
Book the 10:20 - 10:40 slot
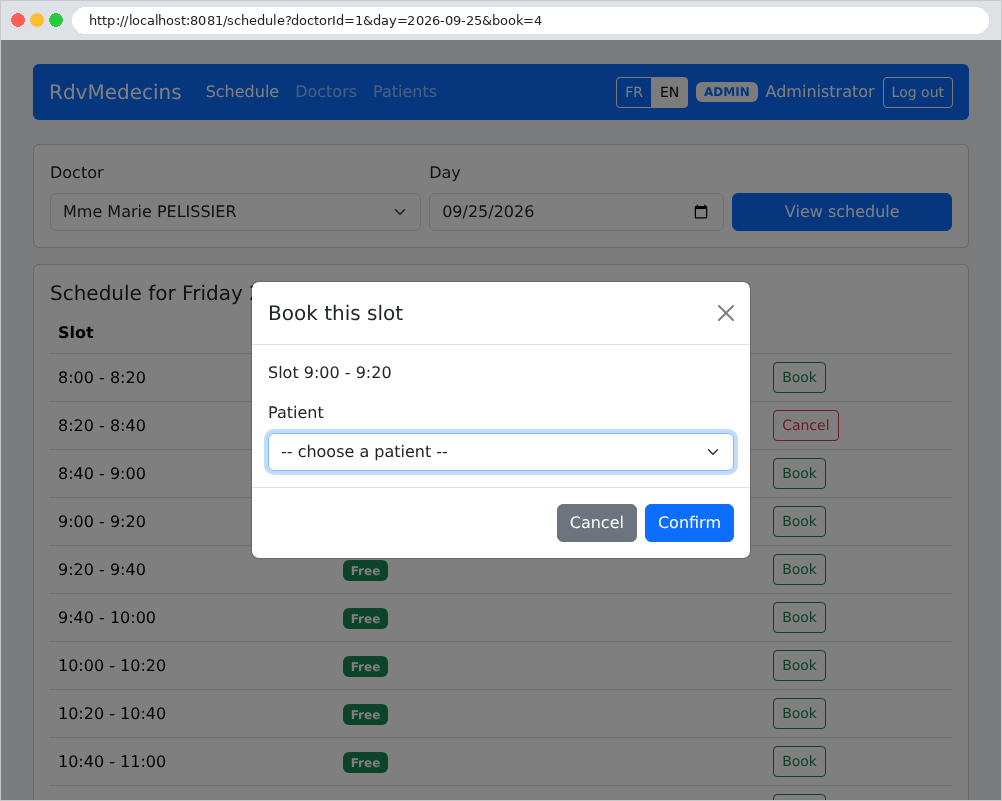coord(799,713)
